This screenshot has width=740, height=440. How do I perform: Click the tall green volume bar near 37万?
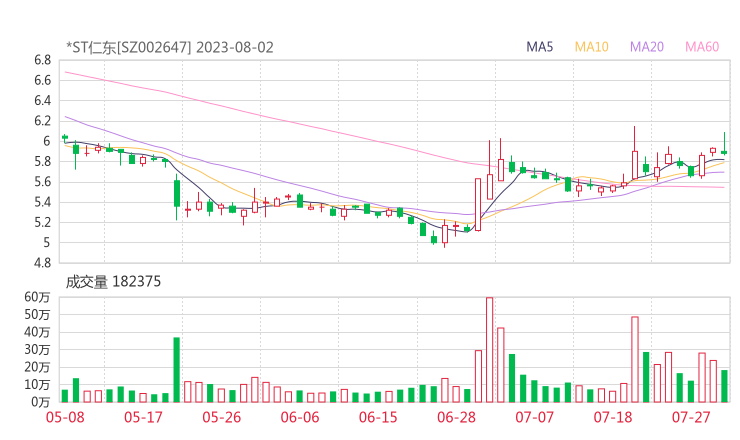click(x=177, y=370)
